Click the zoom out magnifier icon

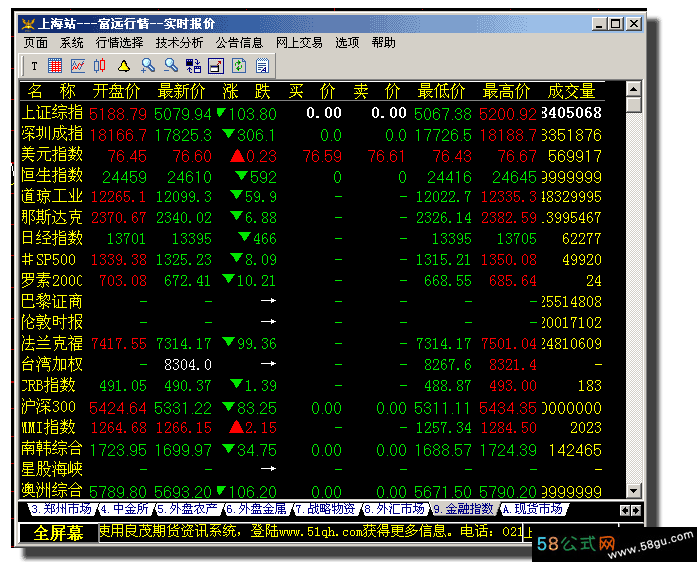[171, 66]
